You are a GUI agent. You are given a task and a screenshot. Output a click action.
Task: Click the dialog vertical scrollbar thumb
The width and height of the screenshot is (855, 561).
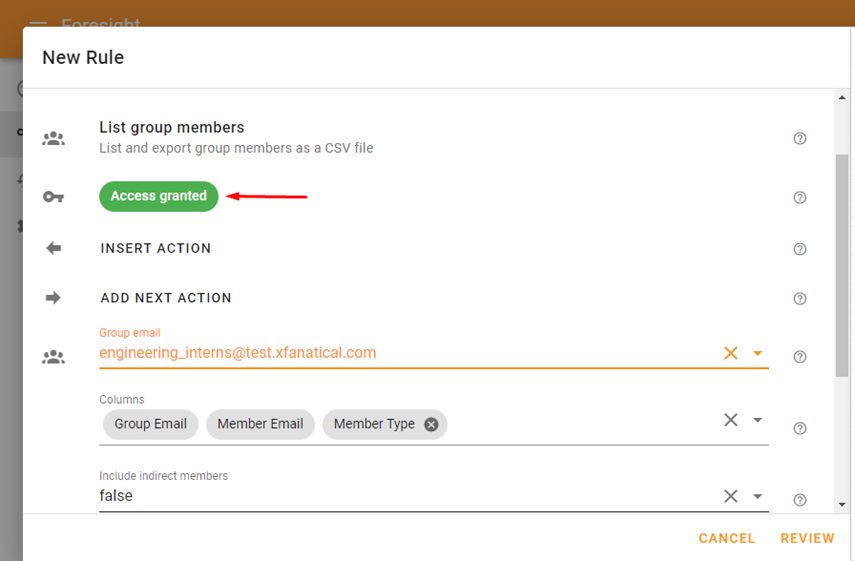pyautogui.click(x=842, y=266)
